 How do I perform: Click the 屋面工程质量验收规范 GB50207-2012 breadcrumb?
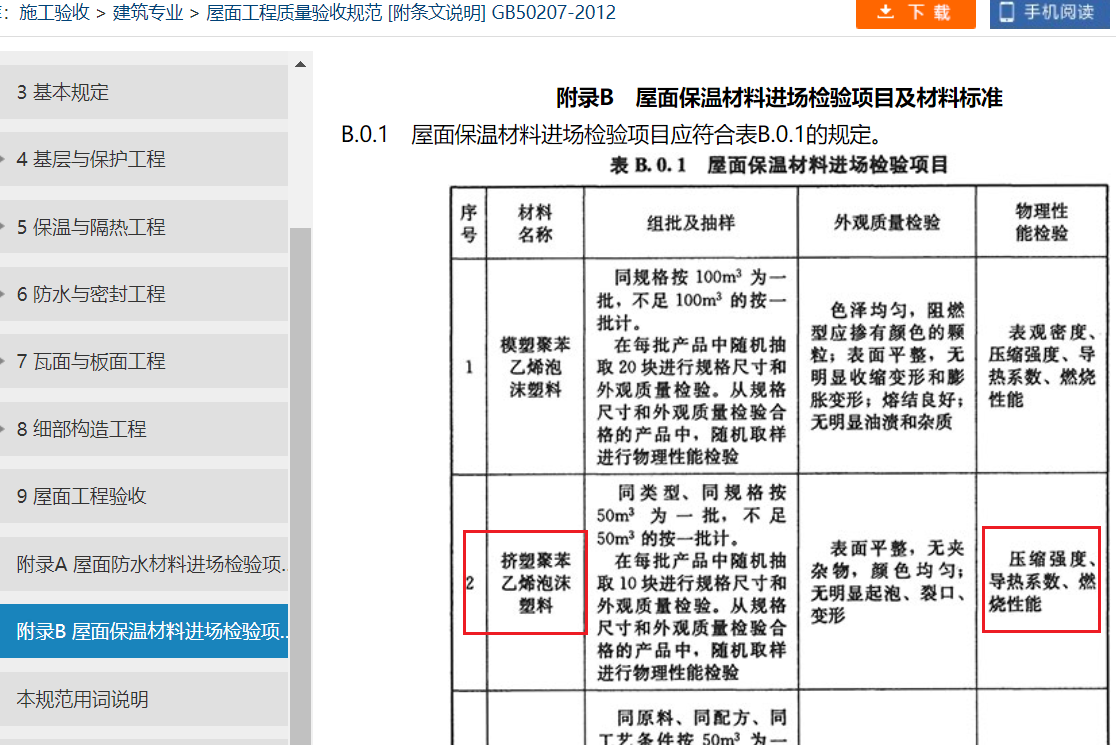tap(410, 13)
